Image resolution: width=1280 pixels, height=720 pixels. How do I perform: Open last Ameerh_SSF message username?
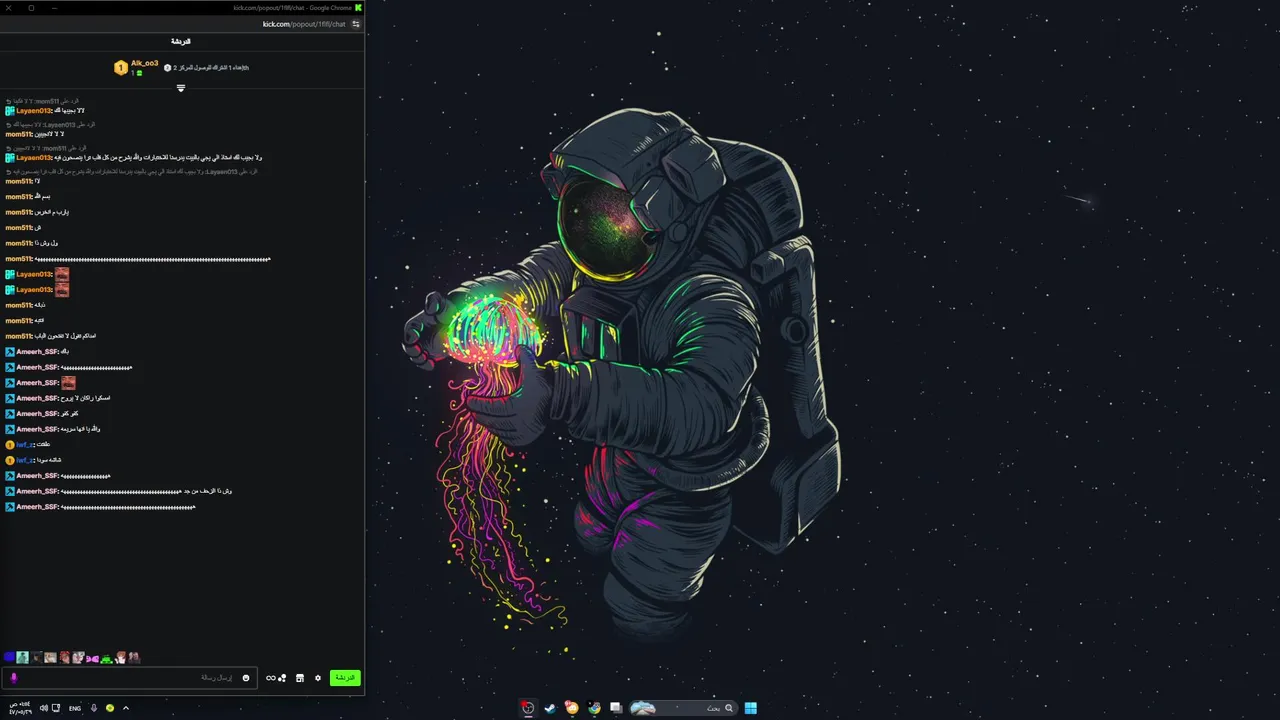(37, 507)
